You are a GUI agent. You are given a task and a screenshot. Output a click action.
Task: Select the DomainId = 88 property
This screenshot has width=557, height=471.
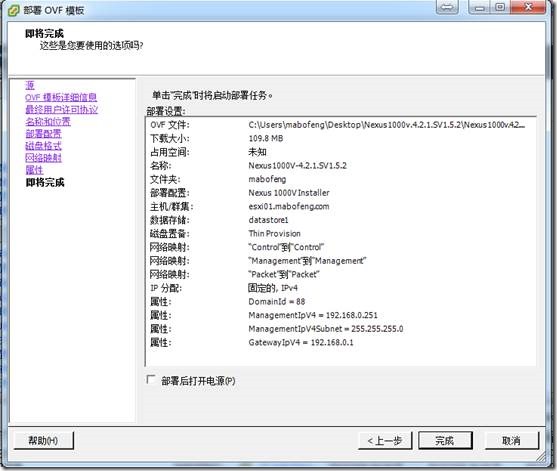coord(276,302)
